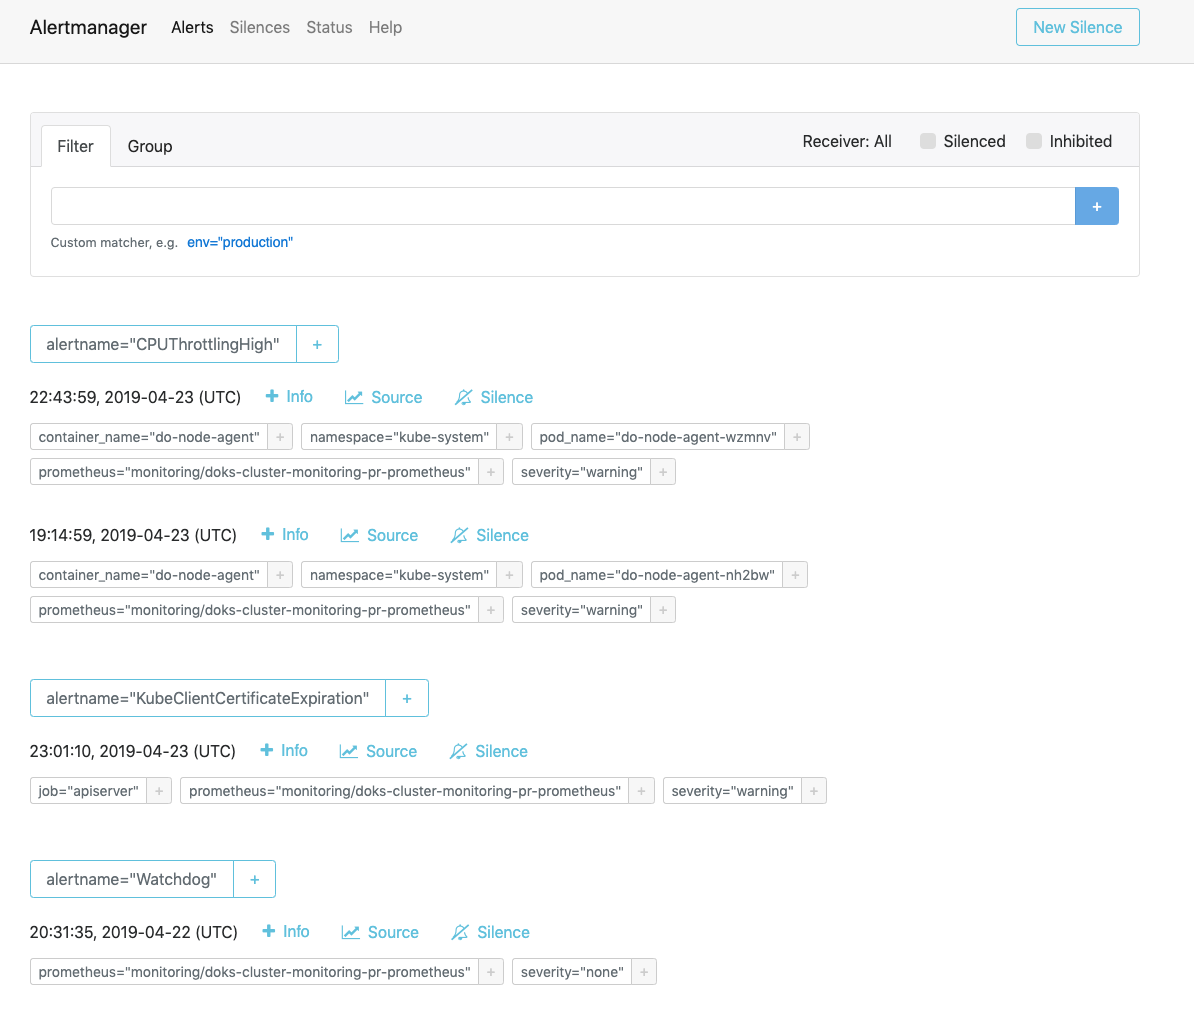Add alertname CPUThrottlingHigh group to filter
Image resolution: width=1194 pixels, height=1022 pixels.
(318, 344)
